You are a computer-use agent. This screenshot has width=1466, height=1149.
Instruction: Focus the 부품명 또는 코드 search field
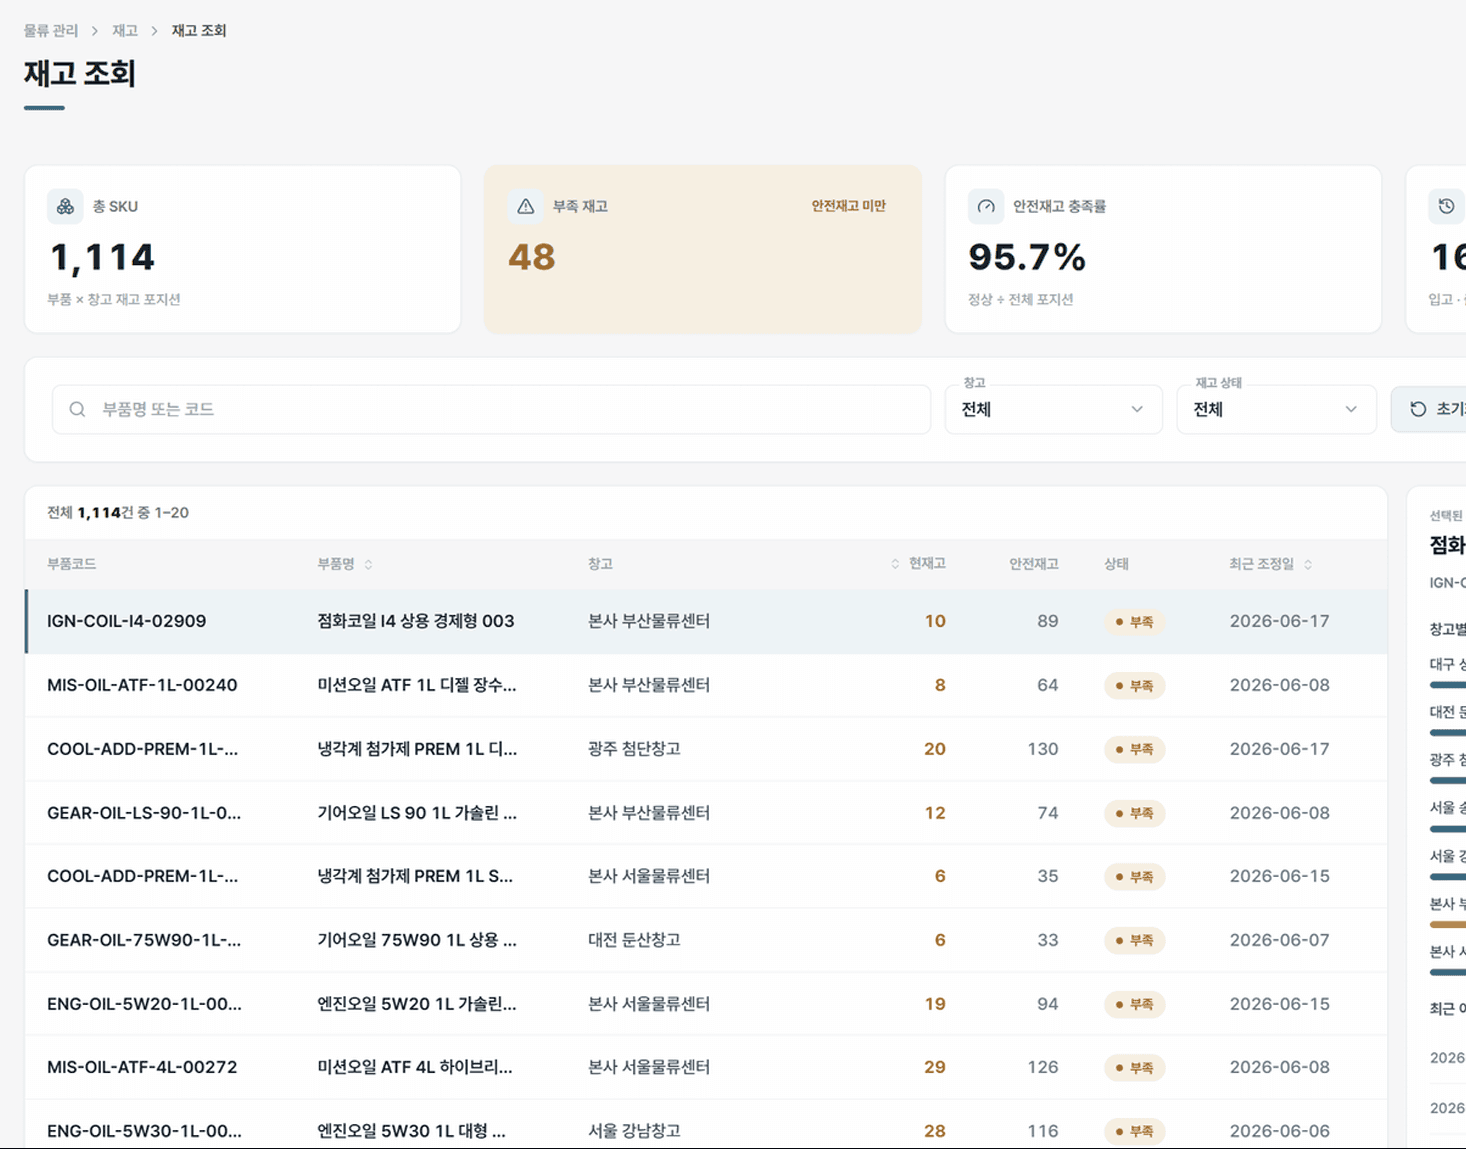(491, 409)
